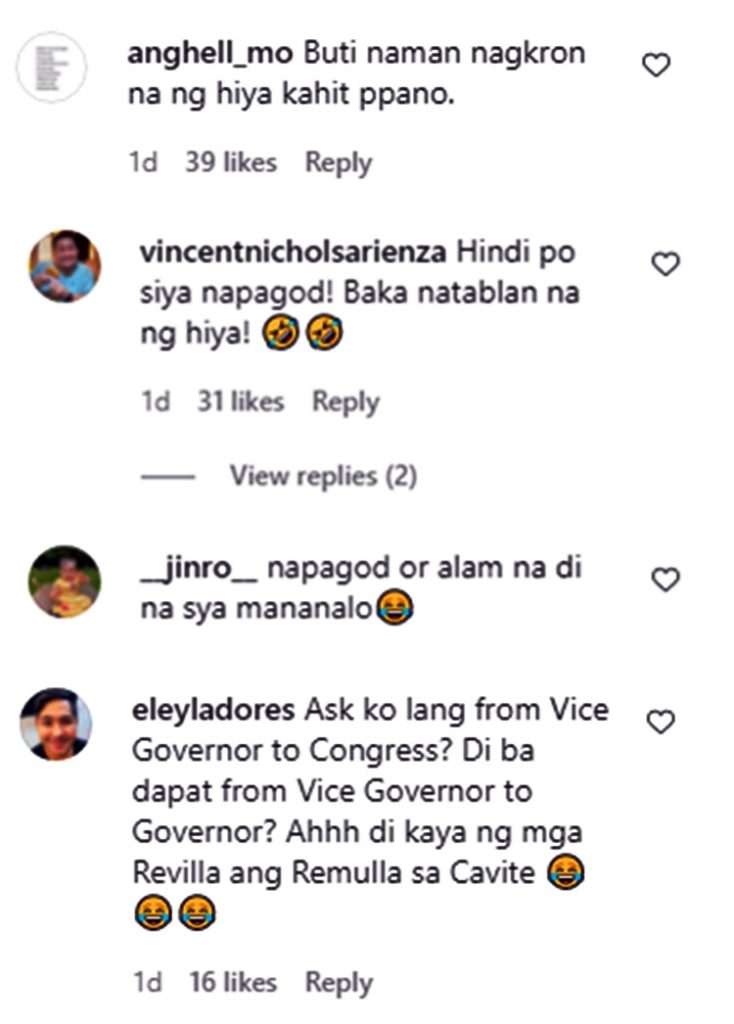Visit the eleyladores username link
The width and height of the screenshot is (734, 1024).
(x=214, y=710)
